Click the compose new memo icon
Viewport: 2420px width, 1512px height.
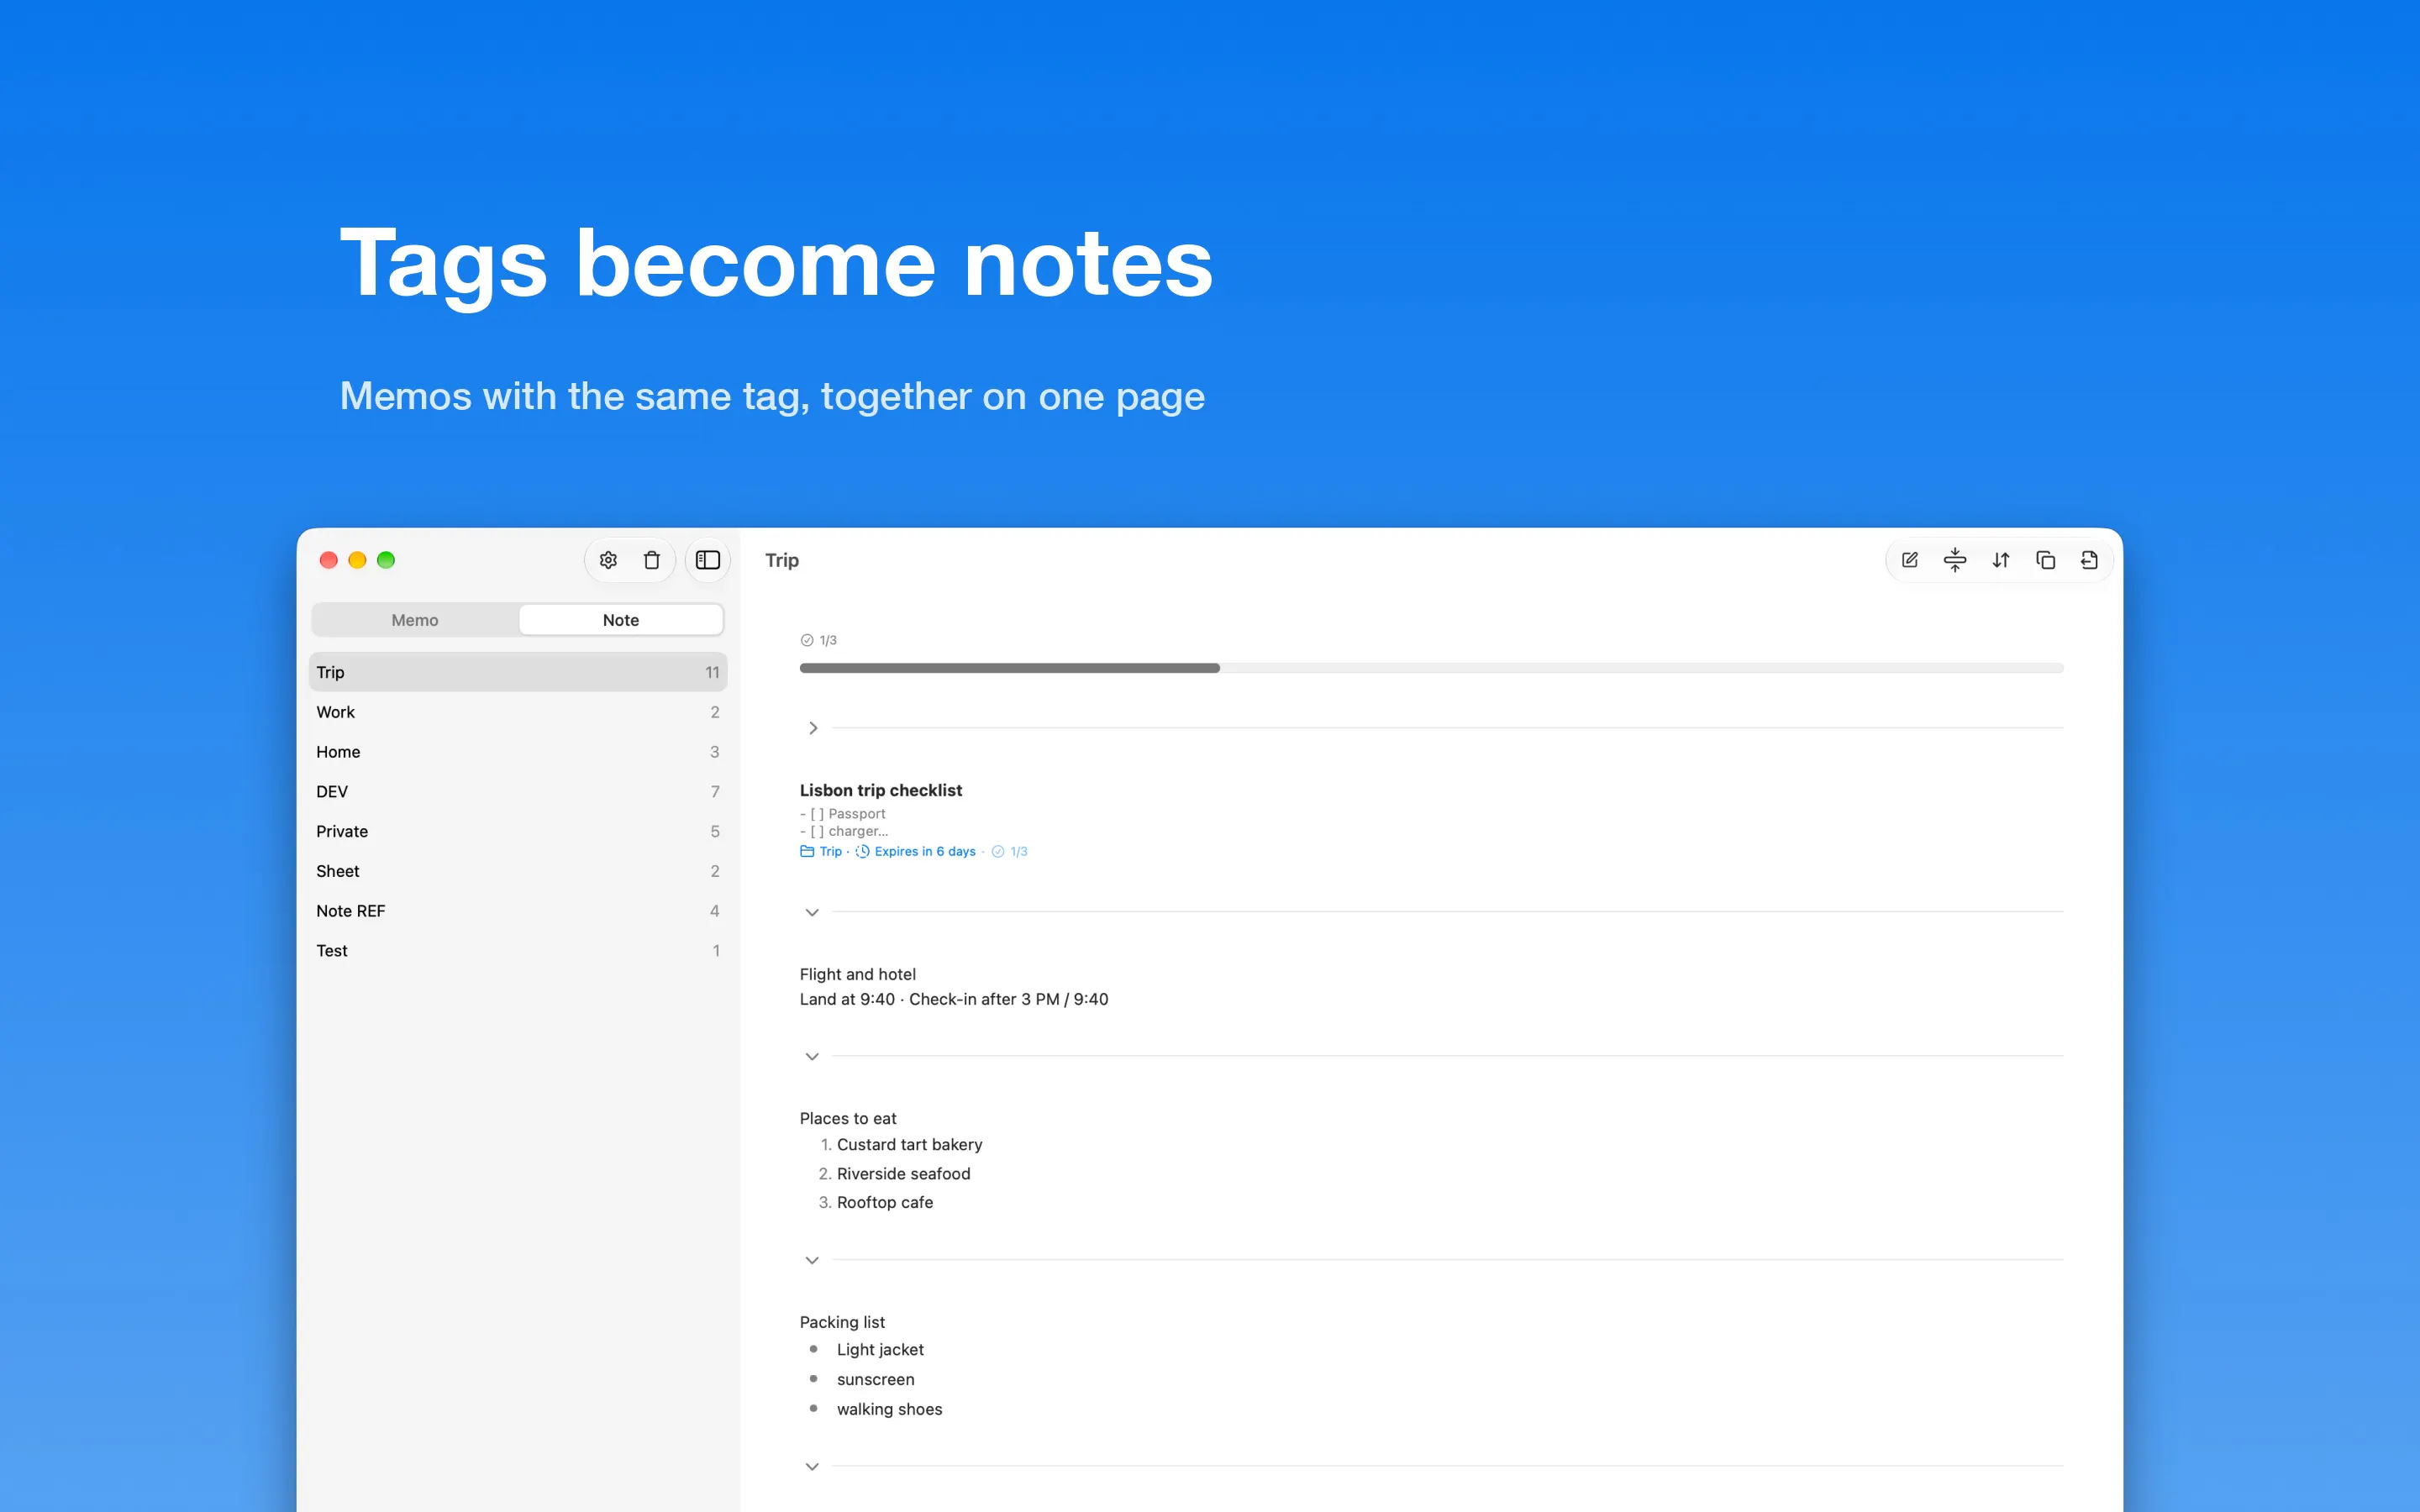(x=1910, y=560)
